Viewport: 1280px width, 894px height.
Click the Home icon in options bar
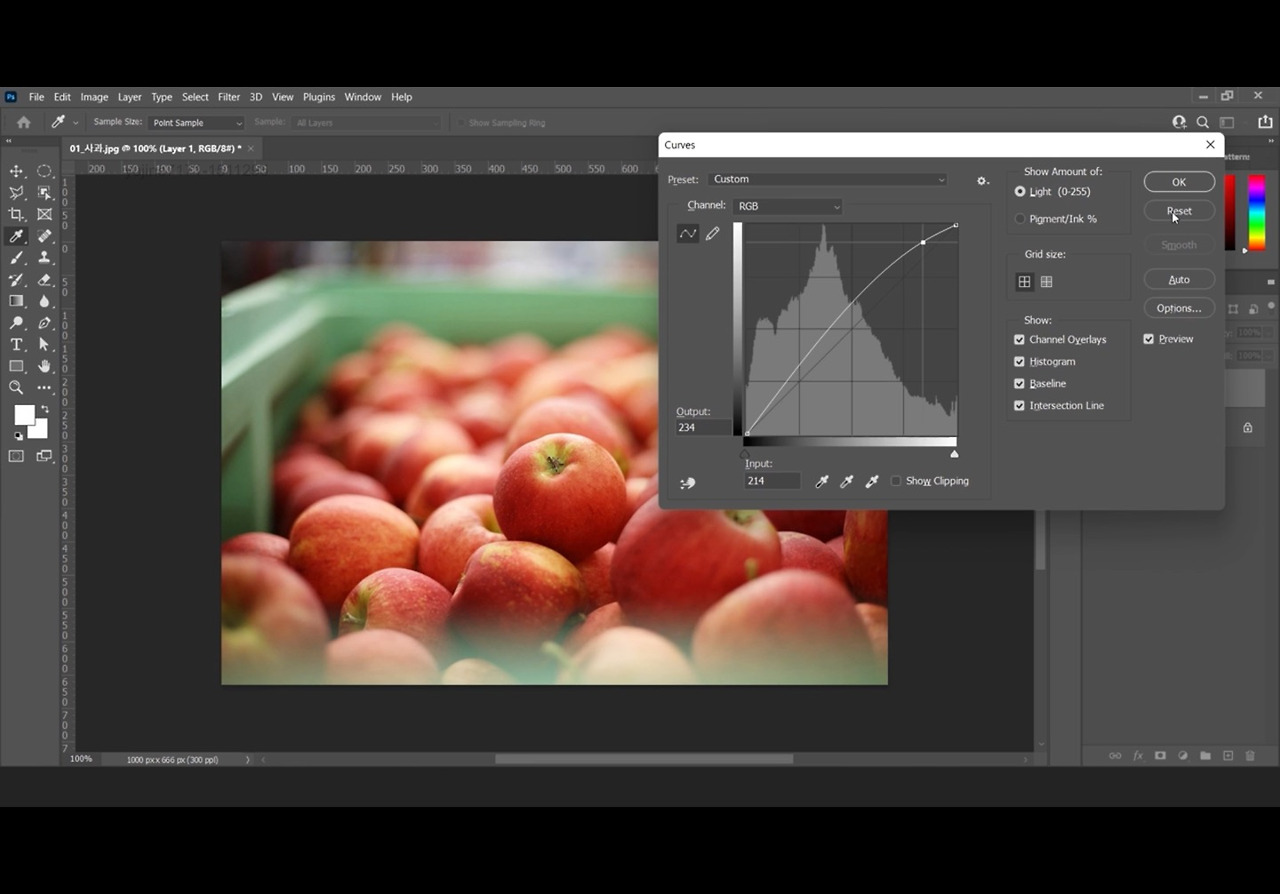(24, 122)
